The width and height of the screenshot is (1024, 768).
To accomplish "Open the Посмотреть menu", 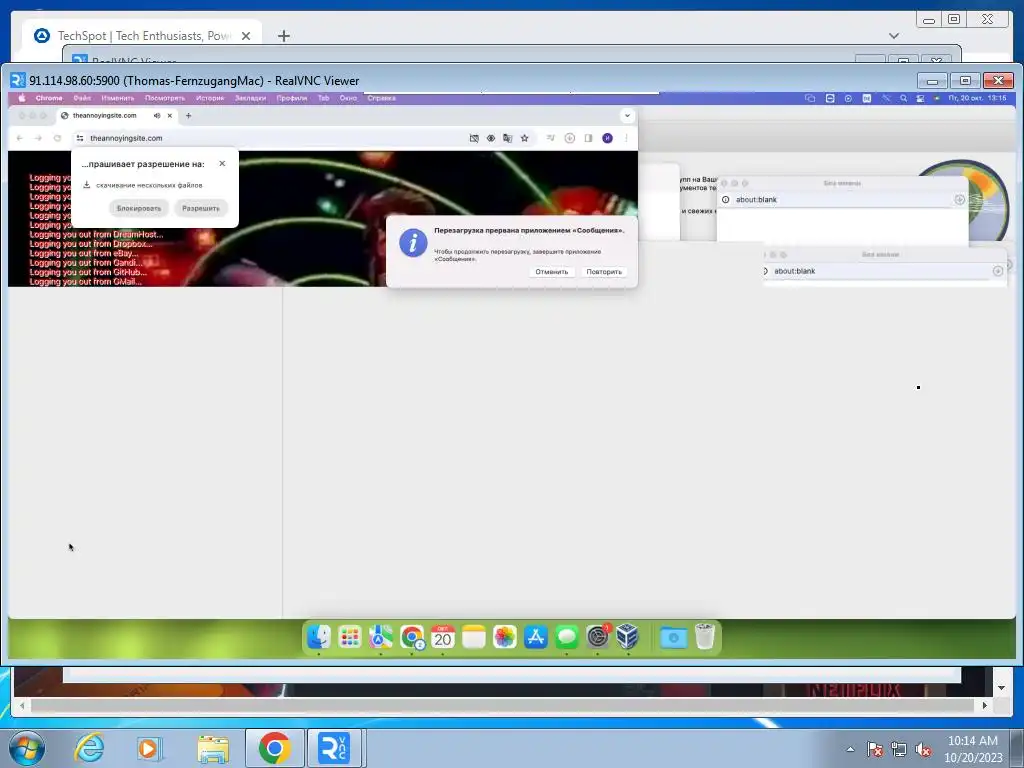I will coord(165,98).
